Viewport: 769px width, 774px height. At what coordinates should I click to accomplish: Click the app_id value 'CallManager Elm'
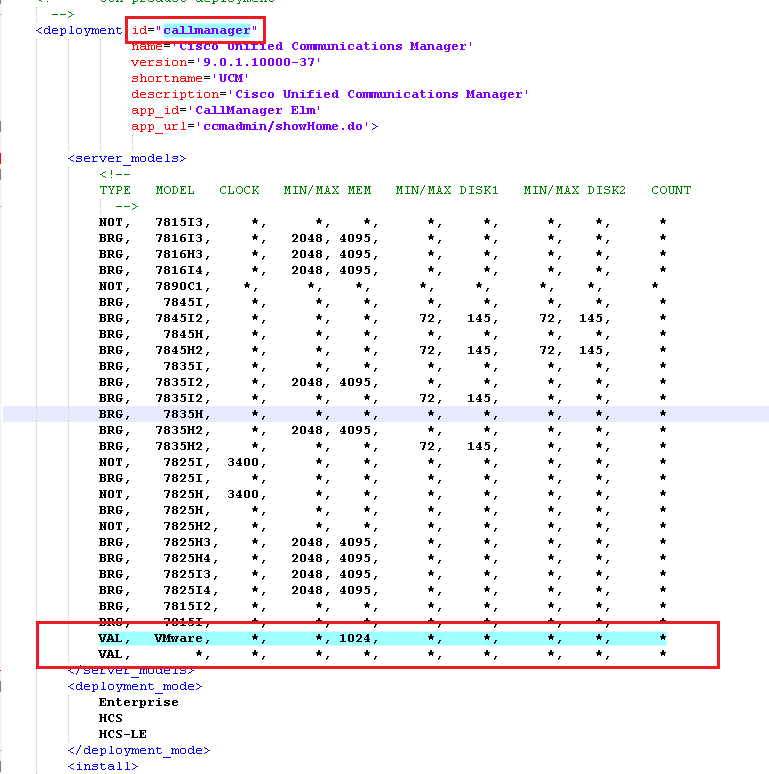255,110
